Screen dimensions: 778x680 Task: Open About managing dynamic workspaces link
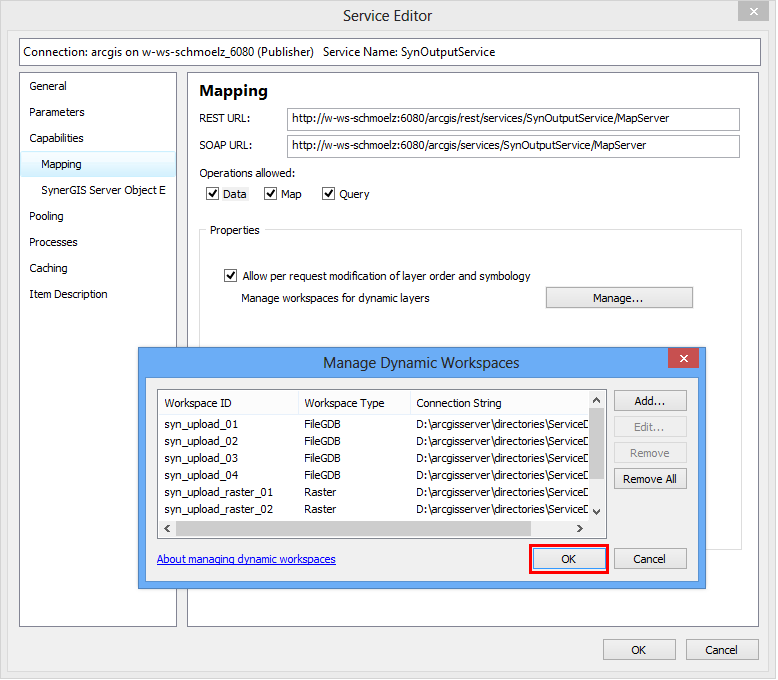246,559
